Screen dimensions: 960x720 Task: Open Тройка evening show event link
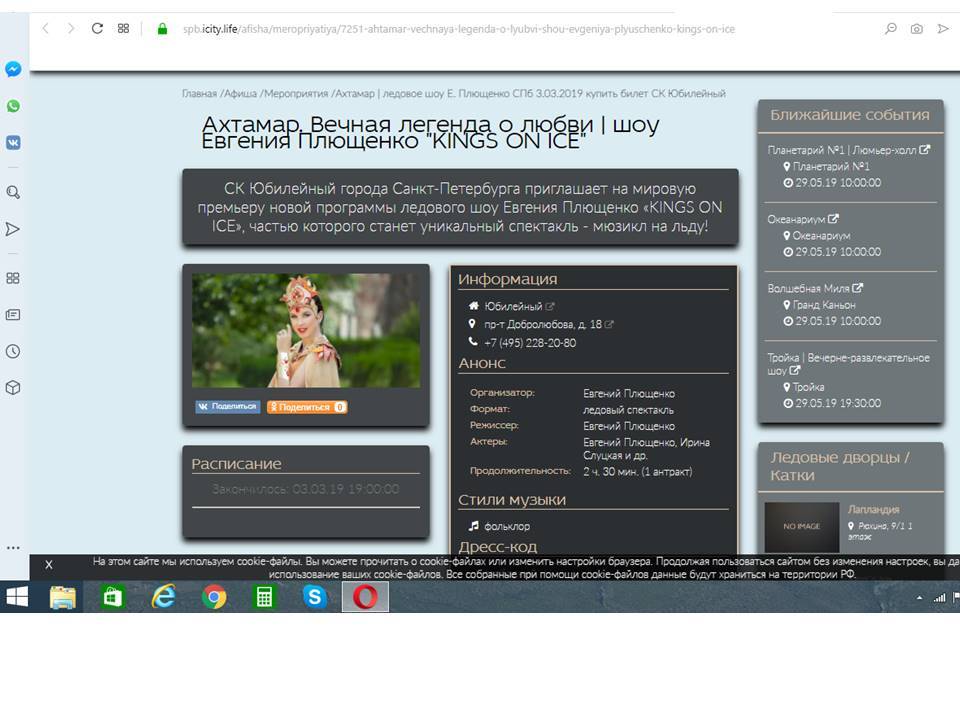[x=849, y=364]
